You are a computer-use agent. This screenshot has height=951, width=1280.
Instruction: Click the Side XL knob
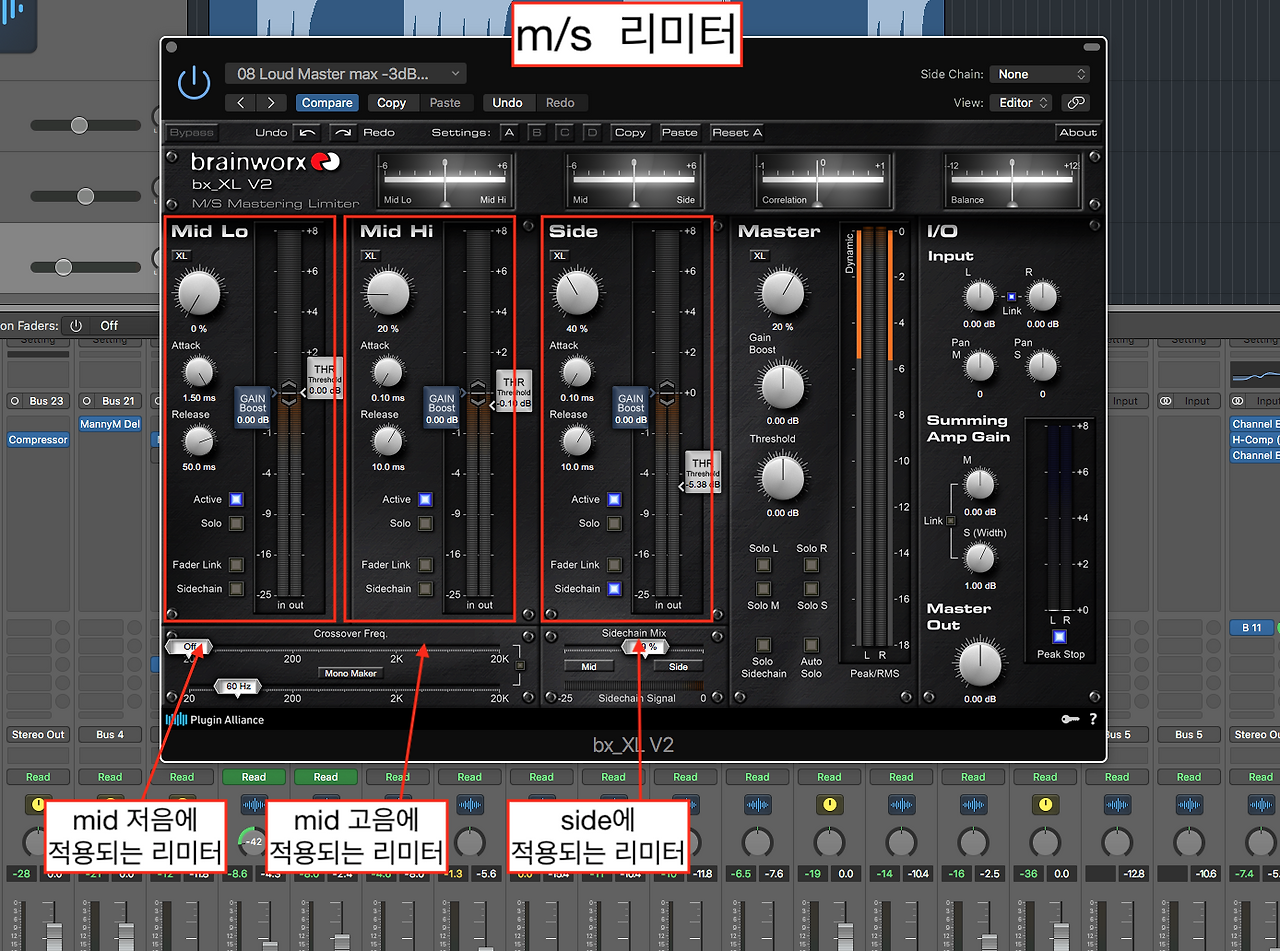pyautogui.click(x=577, y=293)
